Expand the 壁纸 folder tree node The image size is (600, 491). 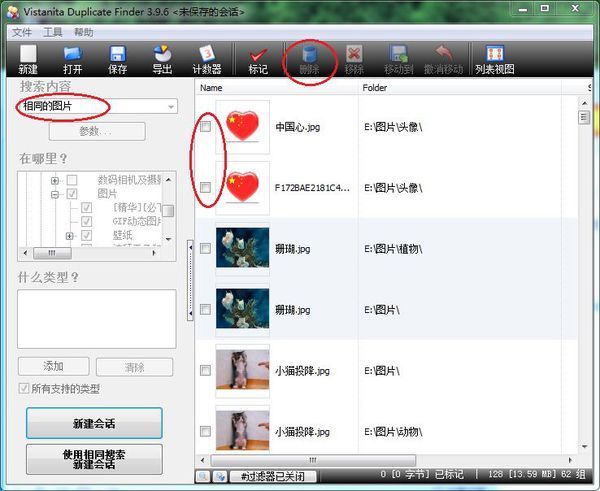pos(71,236)
